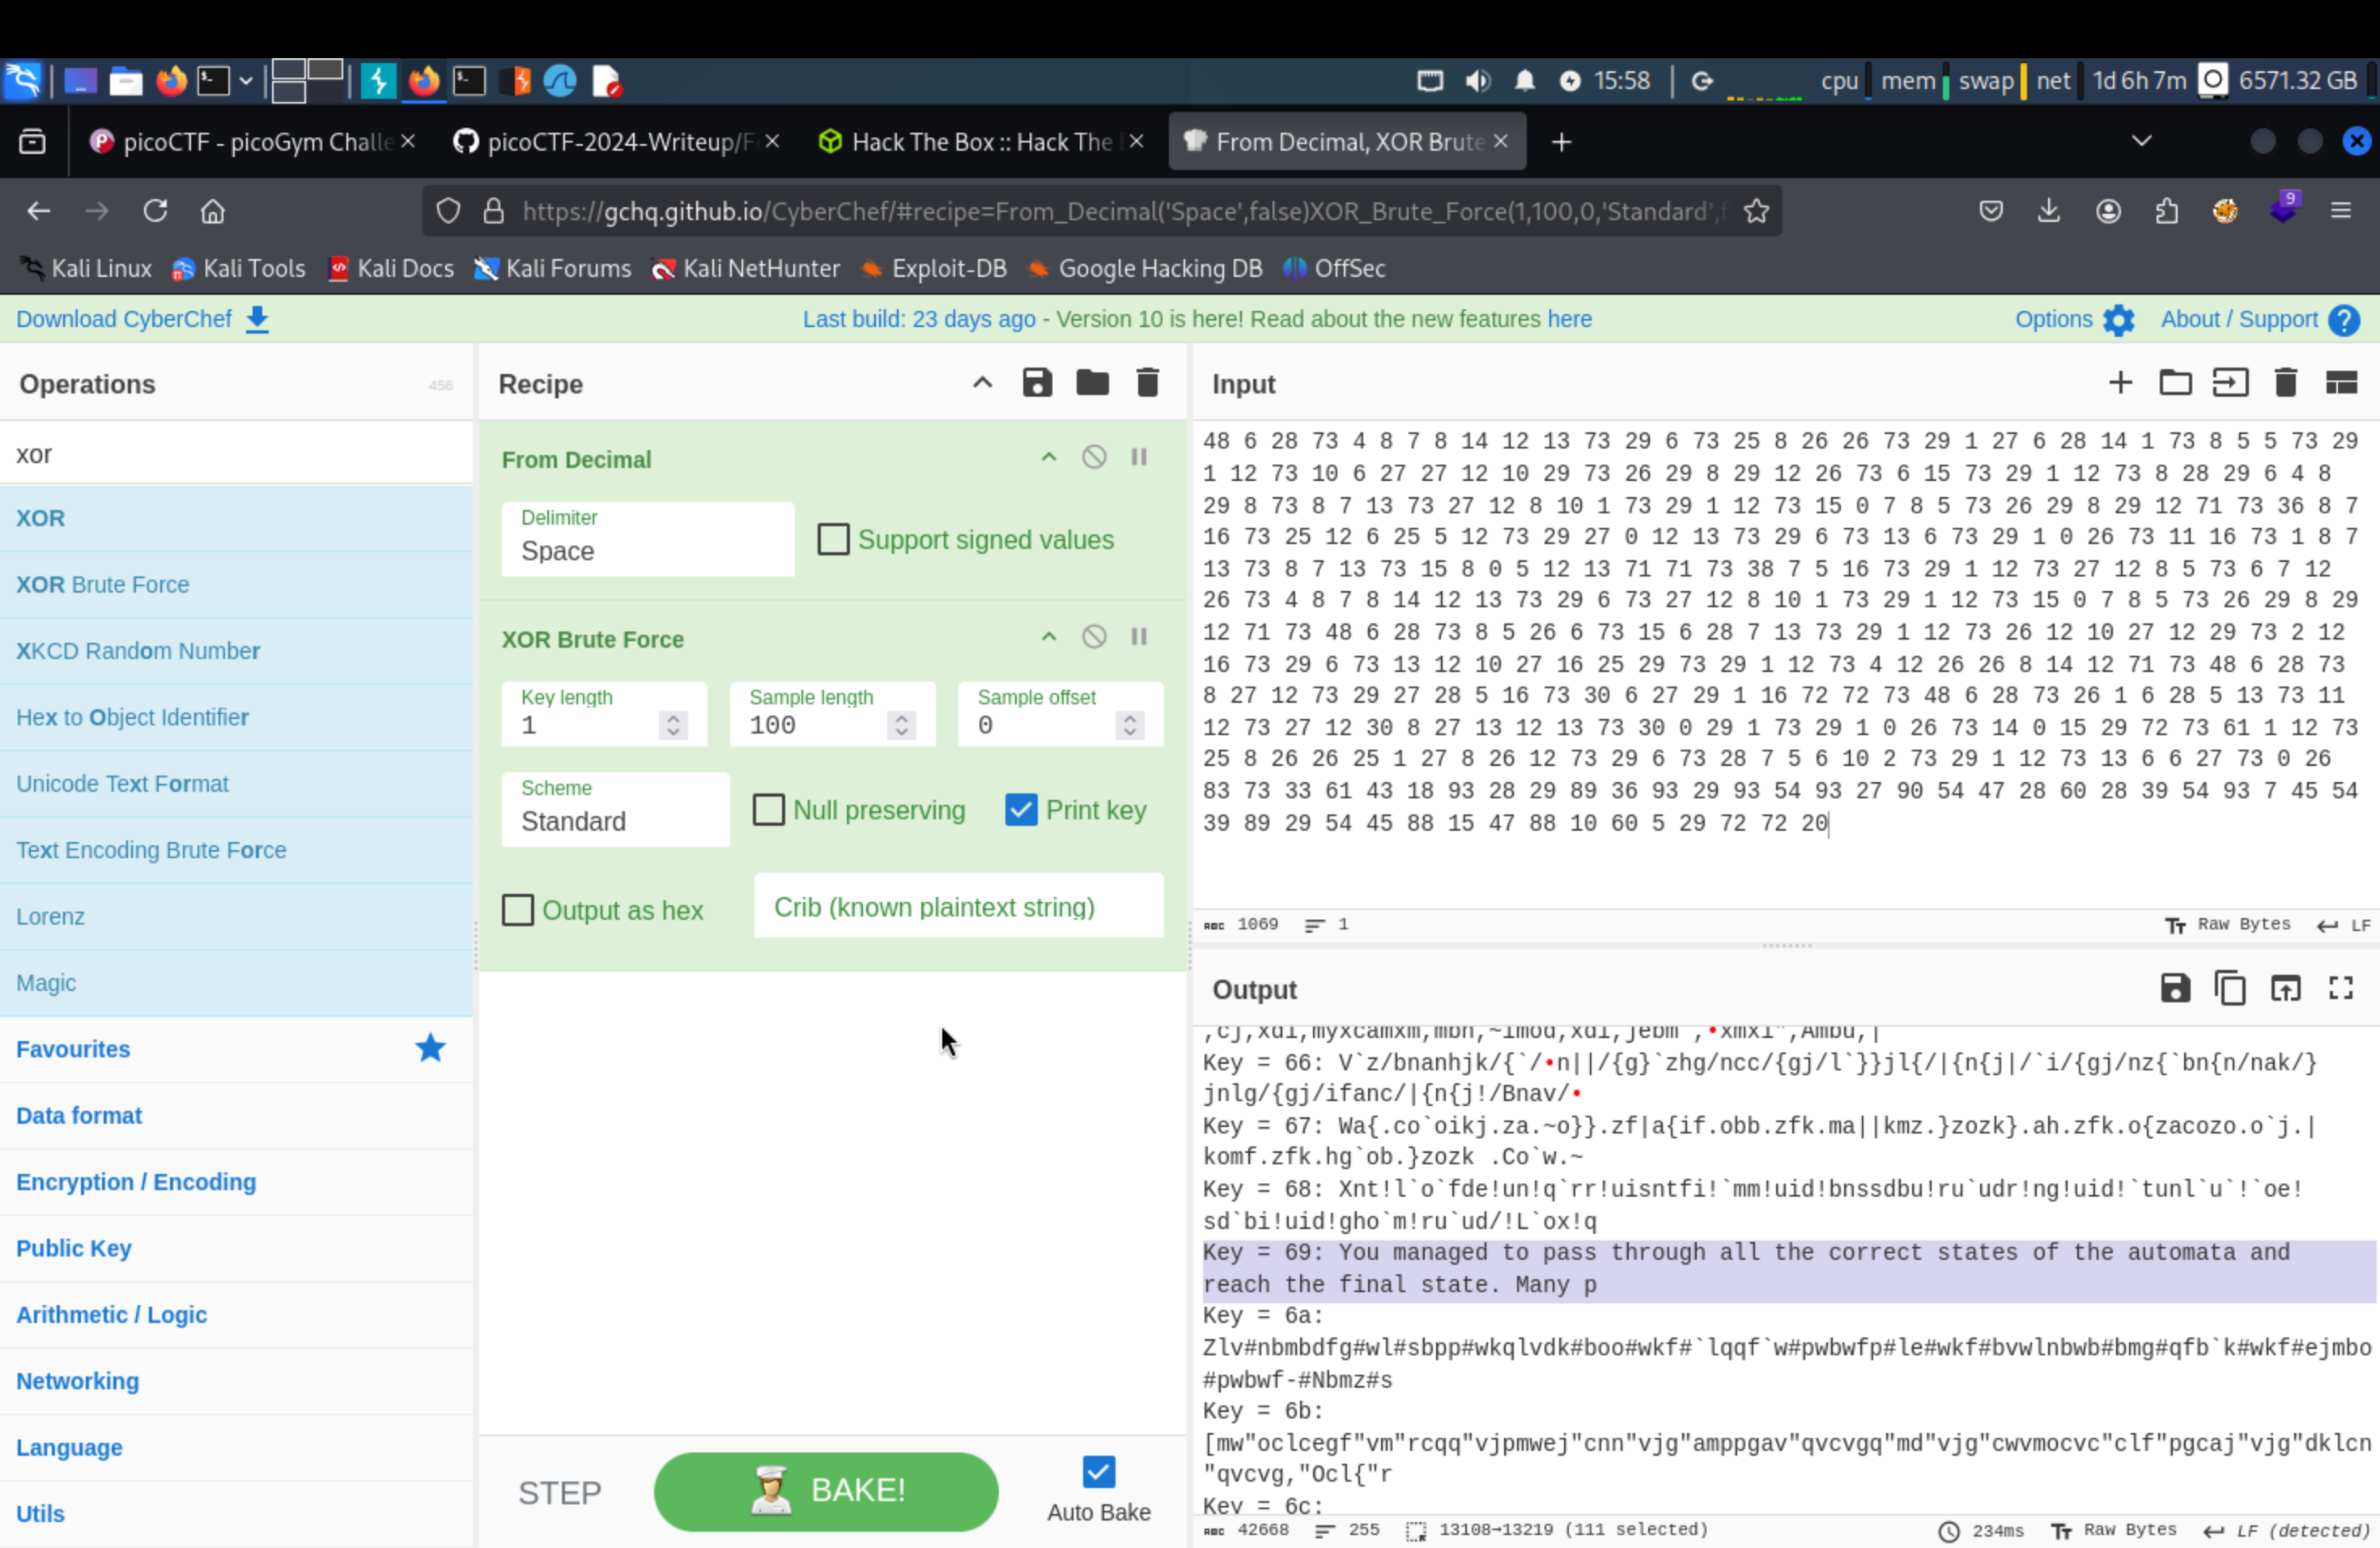Screen dimensions: 2380x1548
Task: Bookmark this page star icon
Action: [1756, 211]
